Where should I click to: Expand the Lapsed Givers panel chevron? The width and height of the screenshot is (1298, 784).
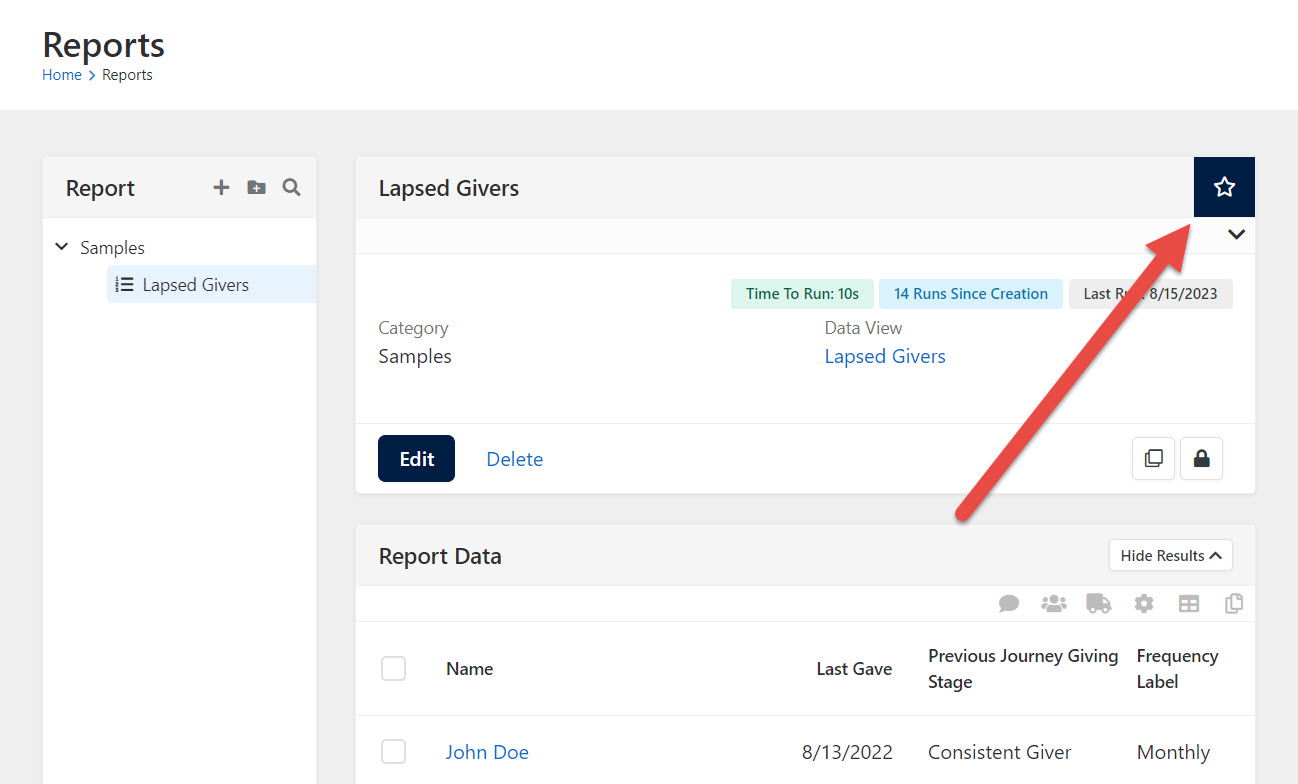1237,234
